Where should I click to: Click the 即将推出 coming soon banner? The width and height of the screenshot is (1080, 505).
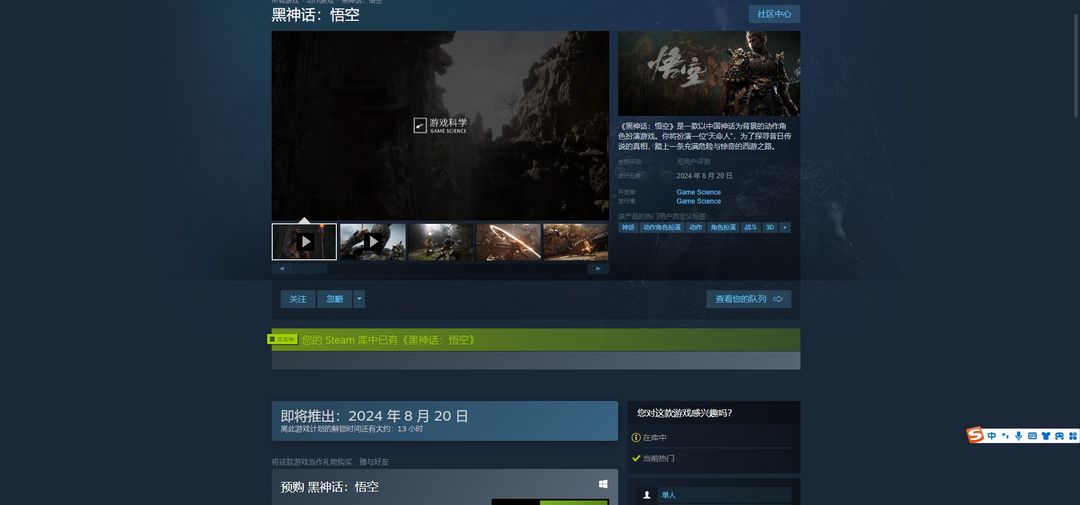(x=444, y=421)
